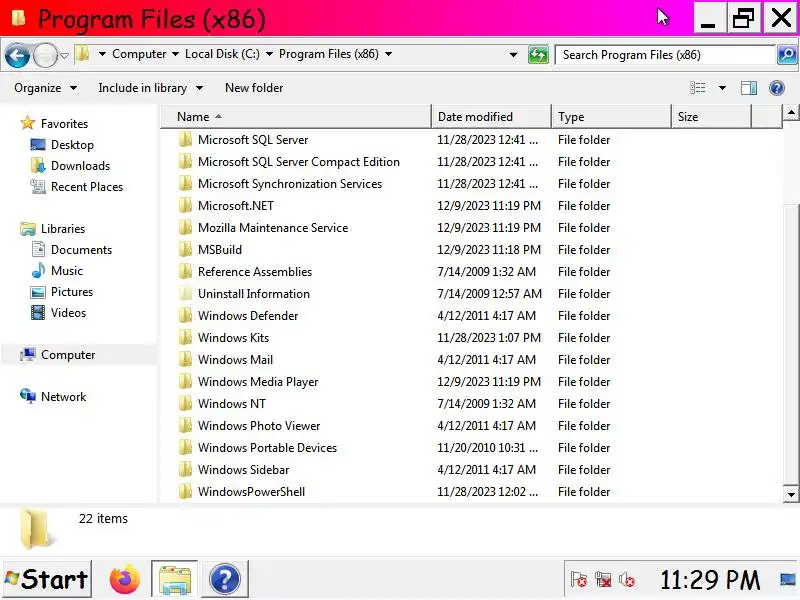Click muted volume speaker tray icon
Viewport: 800px width, 600px height.
click(x=627, y=580)
